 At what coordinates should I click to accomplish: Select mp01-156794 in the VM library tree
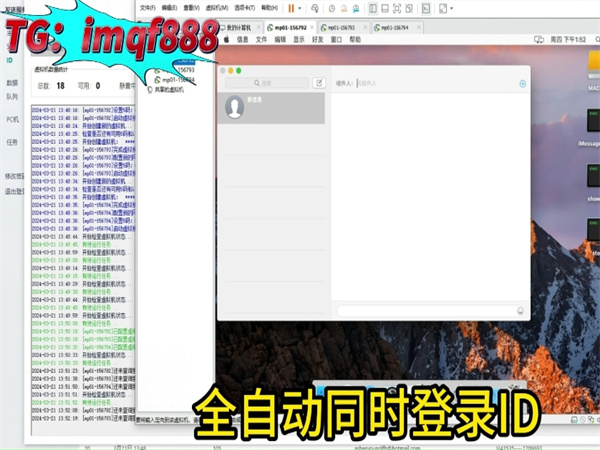tap(180, 80)
